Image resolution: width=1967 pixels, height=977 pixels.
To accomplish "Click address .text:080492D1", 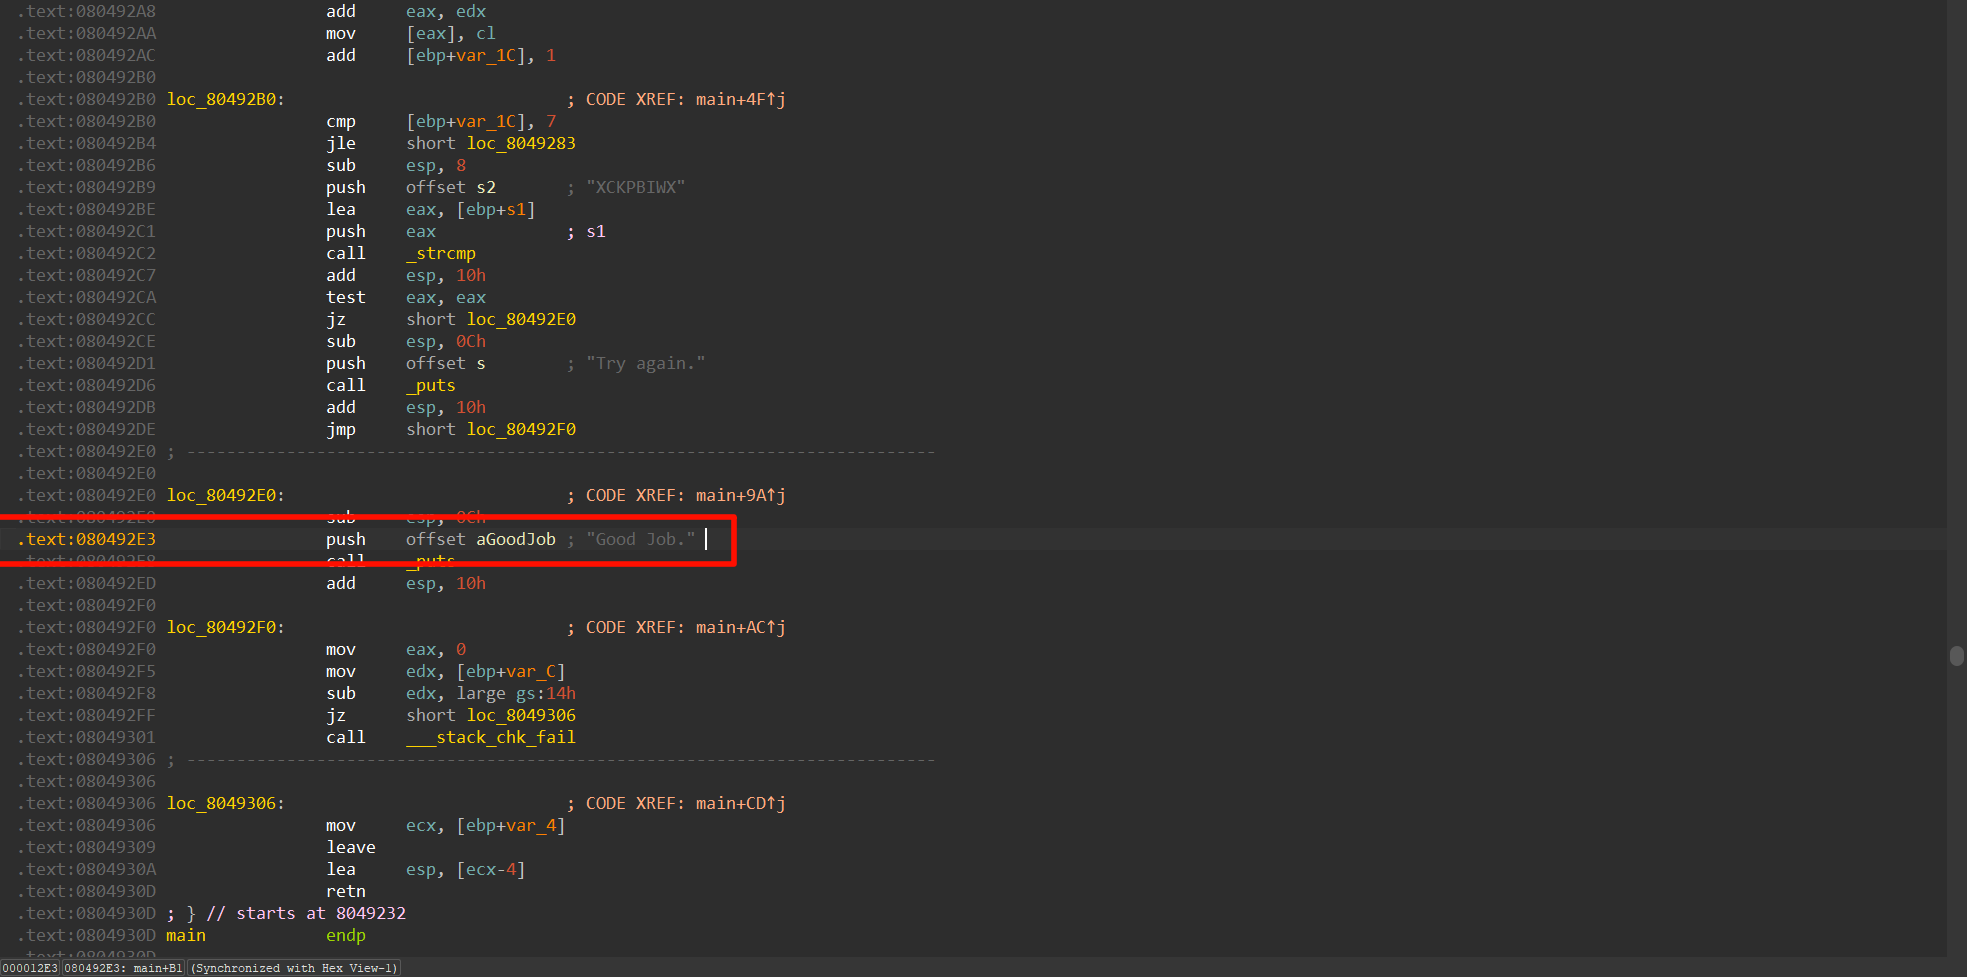I will pyautogui.click(x=87, y=363).
